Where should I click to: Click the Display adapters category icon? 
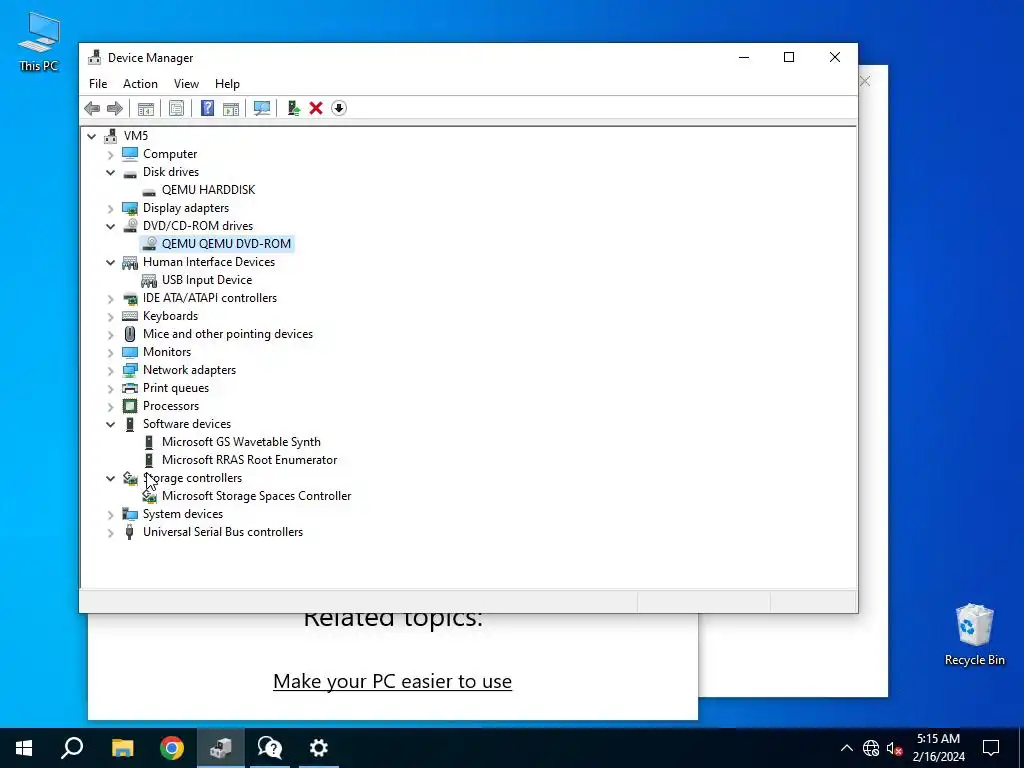click(130, 208)
